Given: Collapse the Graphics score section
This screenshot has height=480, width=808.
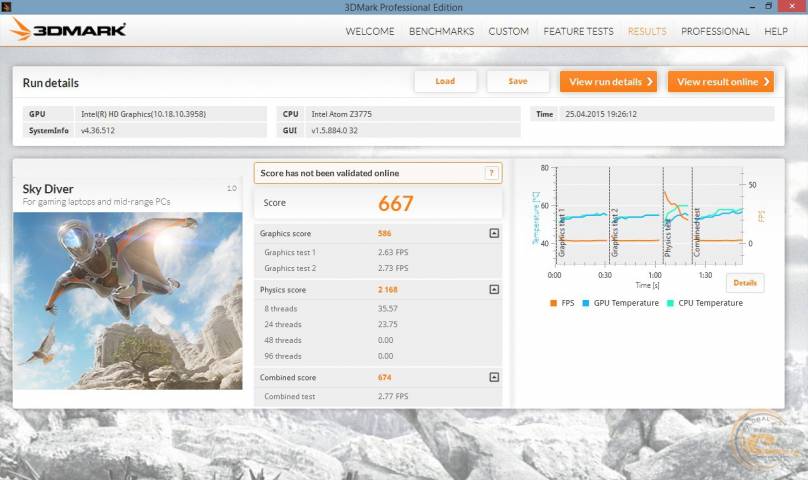Looking at the screenshot, I should (x=494, y=233).
